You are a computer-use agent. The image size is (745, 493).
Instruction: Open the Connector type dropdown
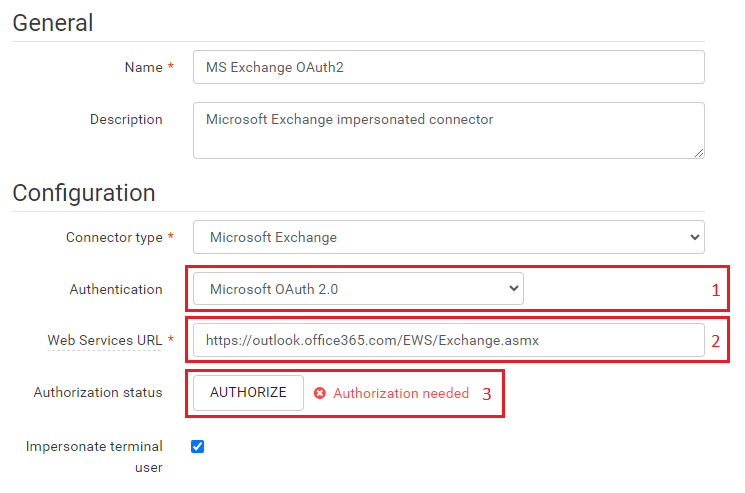[448, 237]
